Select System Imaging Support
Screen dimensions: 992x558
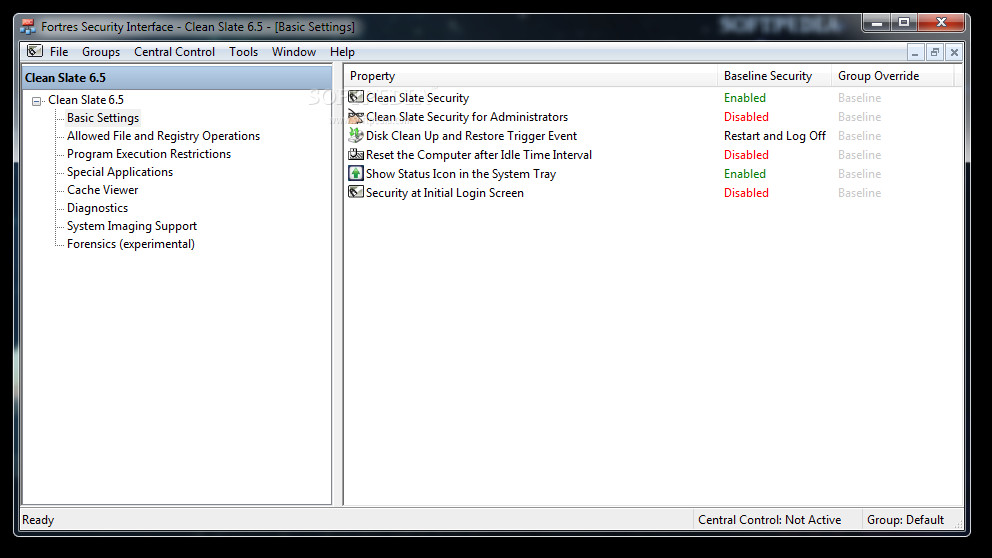pos(132,226)
